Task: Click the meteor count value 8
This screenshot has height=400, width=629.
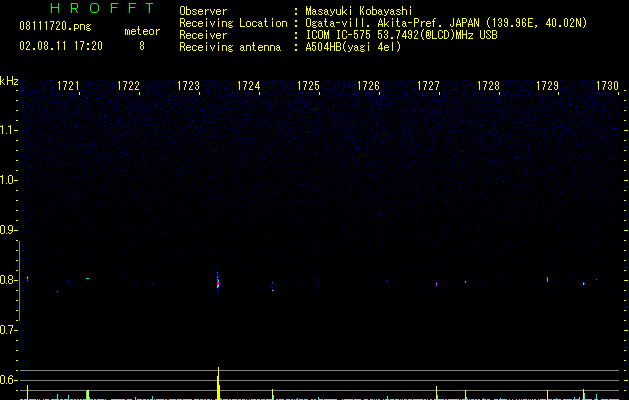Action: 142,46
